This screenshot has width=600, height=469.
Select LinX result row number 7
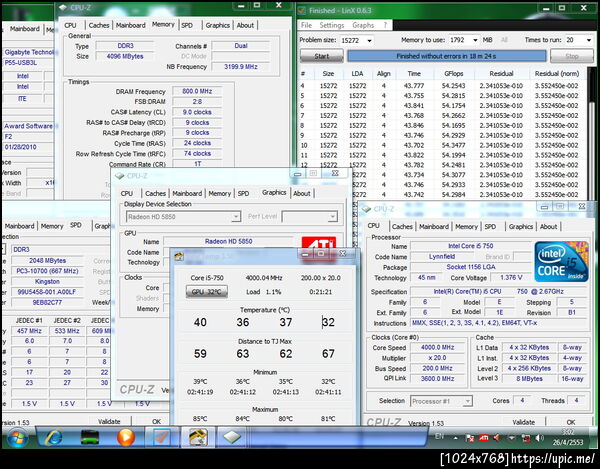point(442,116)
